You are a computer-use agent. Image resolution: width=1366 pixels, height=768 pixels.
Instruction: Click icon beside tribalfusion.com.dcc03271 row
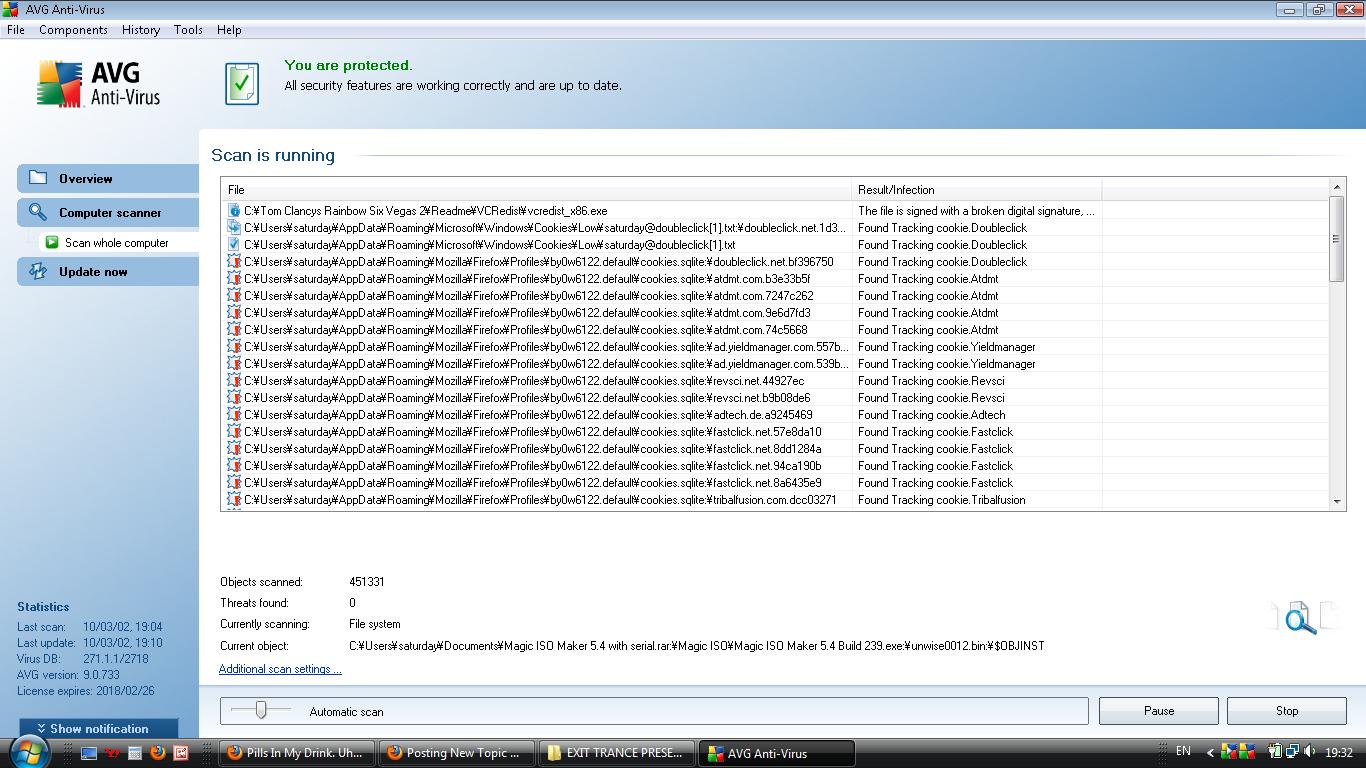(234, 500)
